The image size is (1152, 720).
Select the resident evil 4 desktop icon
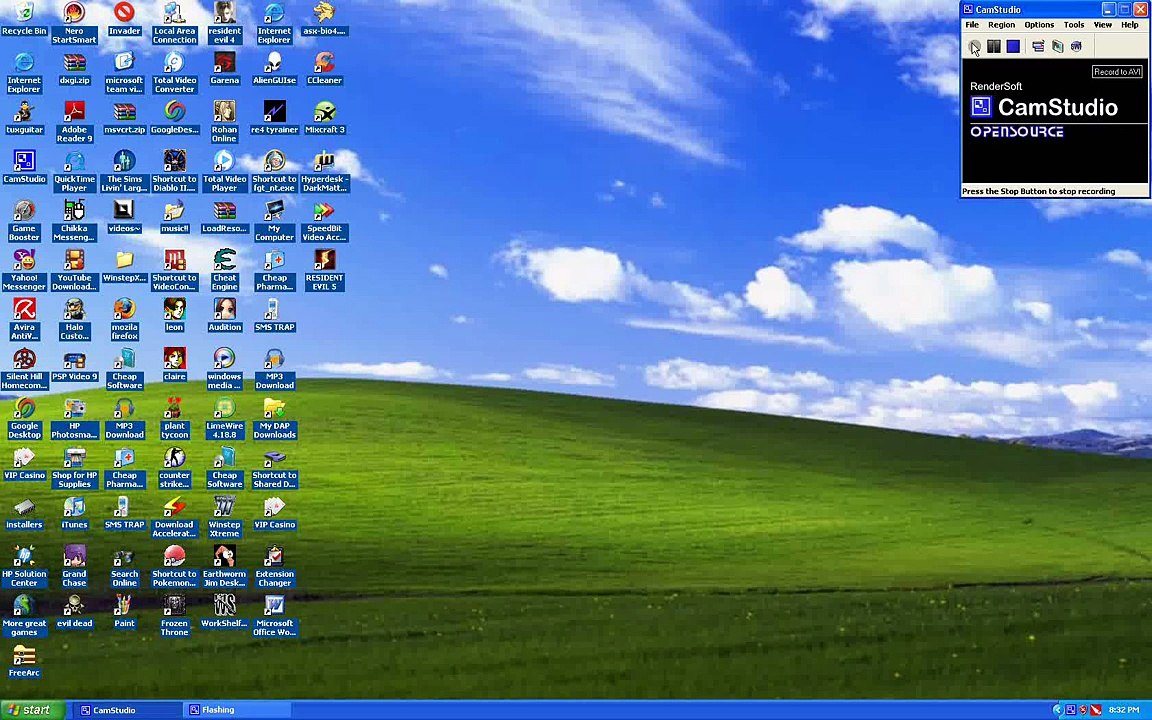[224, 23]
